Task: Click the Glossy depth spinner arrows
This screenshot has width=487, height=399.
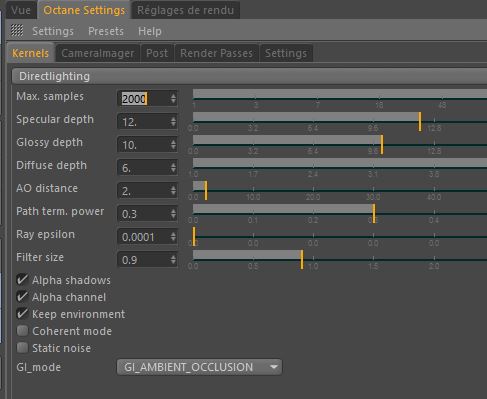Action: coord(173,145)
